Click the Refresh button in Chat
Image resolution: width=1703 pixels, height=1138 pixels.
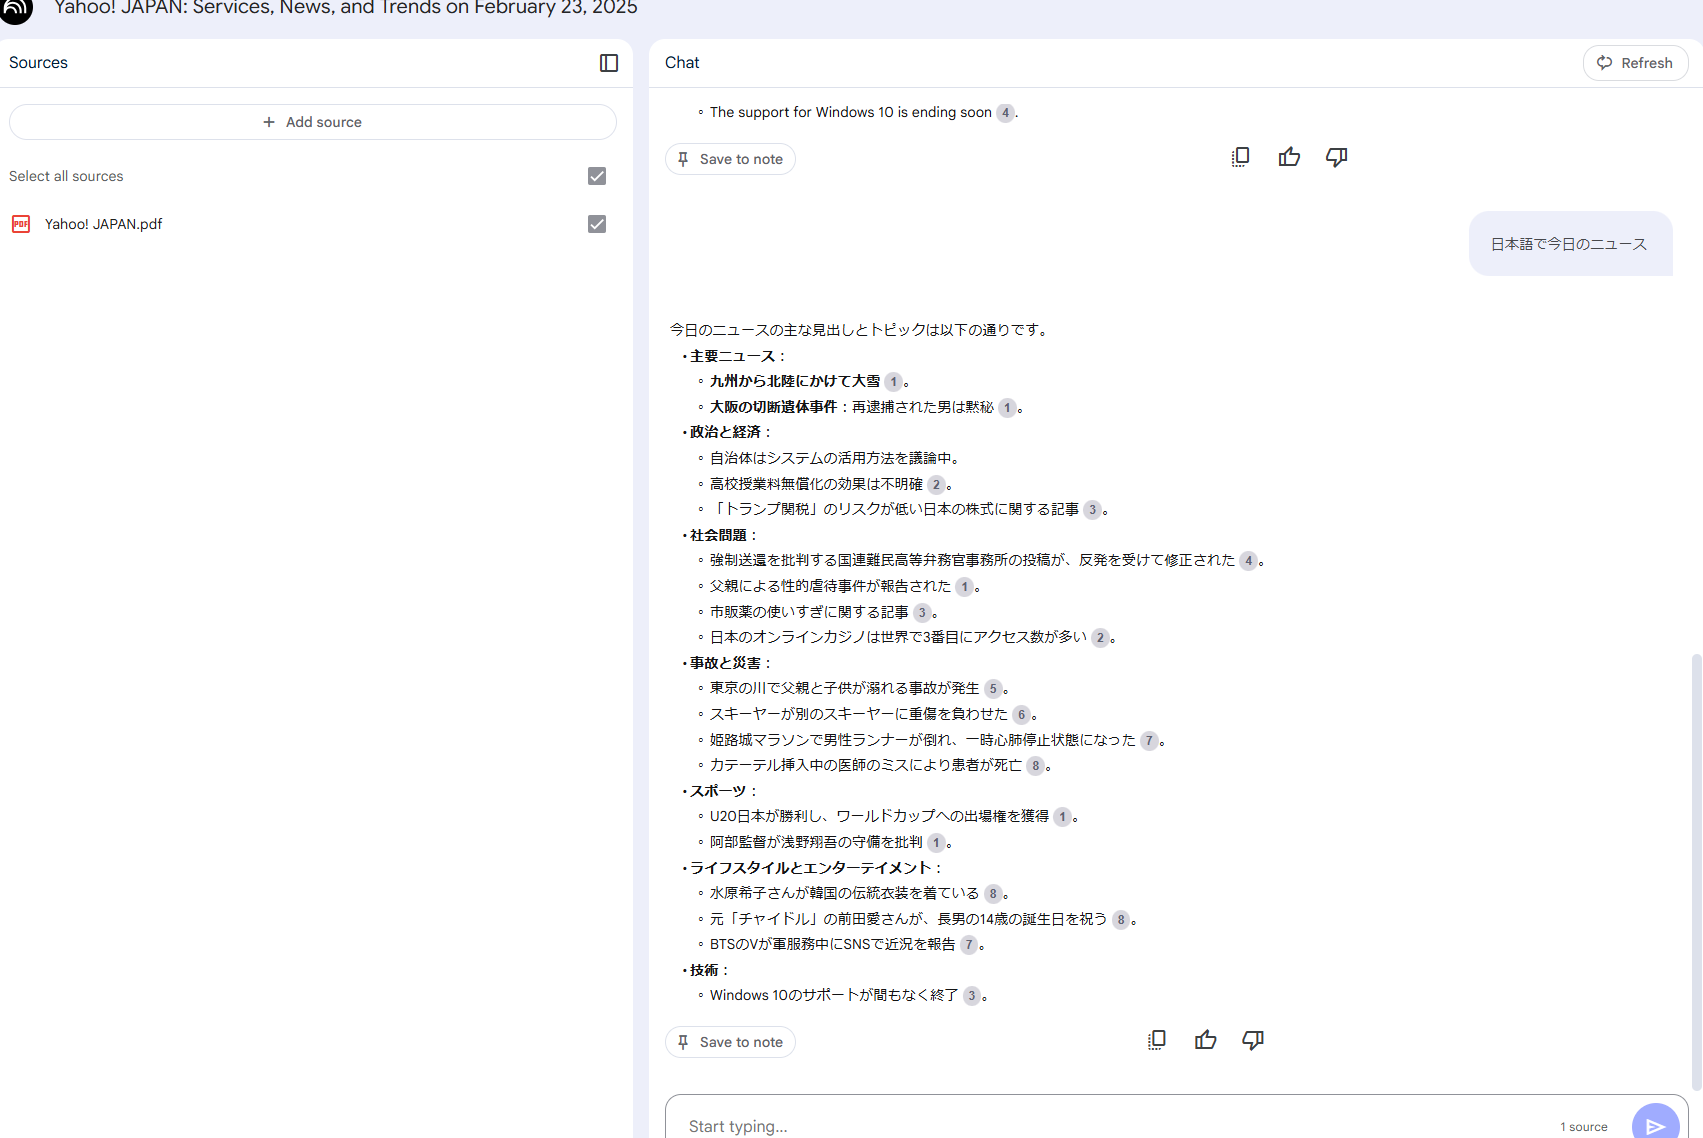point(1635,63)
